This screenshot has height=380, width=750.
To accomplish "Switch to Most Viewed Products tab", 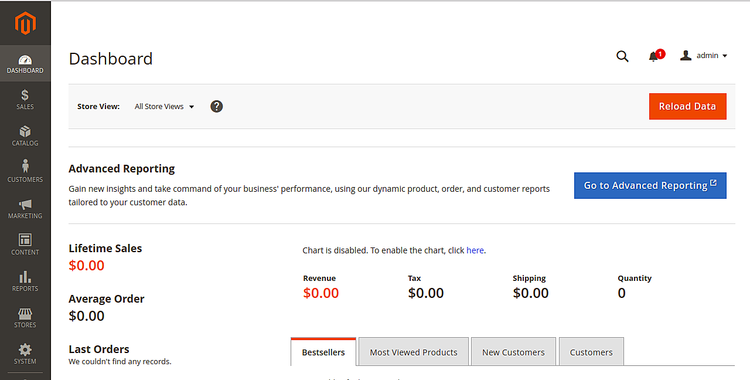I will (413, 352).
